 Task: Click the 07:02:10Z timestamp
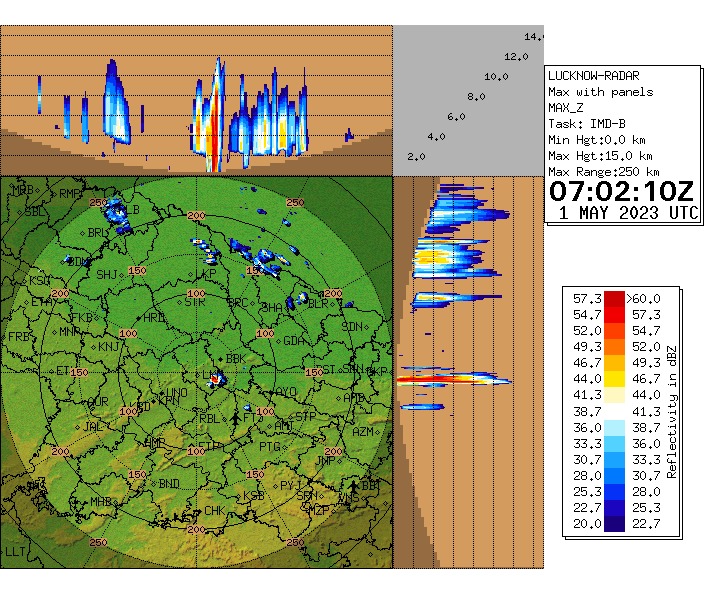(621, 191)
